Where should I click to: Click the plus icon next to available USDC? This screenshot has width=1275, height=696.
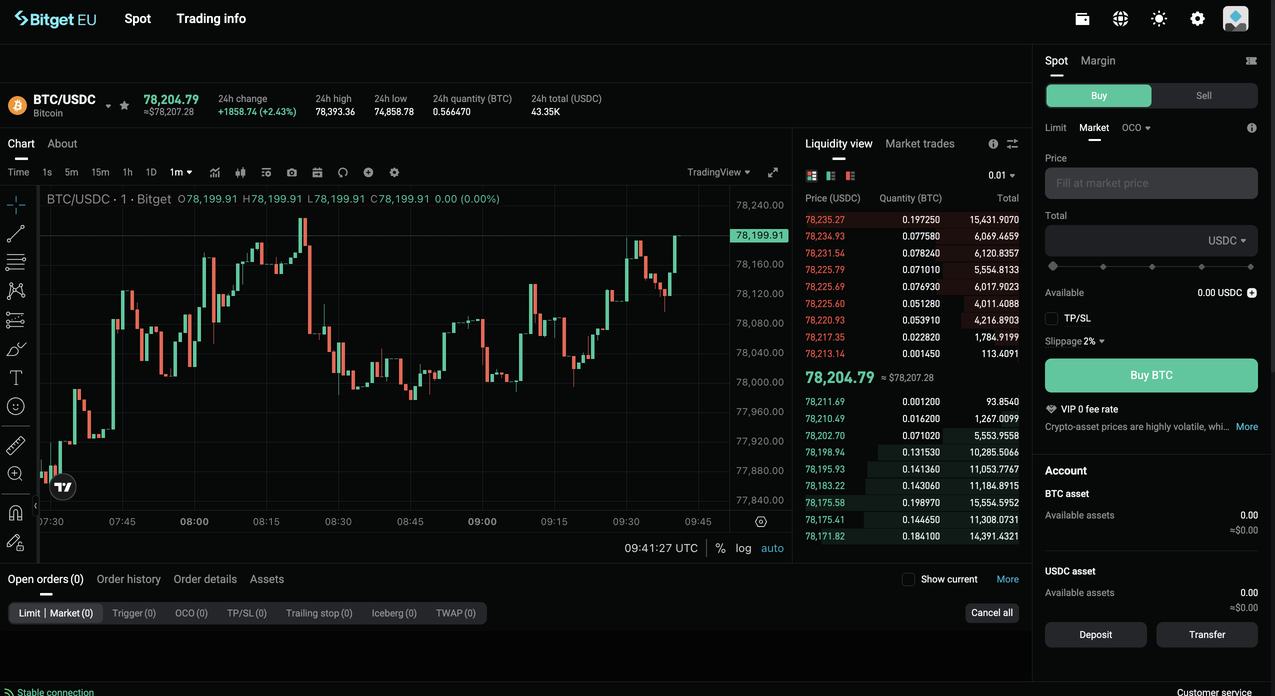point(1252,293)
